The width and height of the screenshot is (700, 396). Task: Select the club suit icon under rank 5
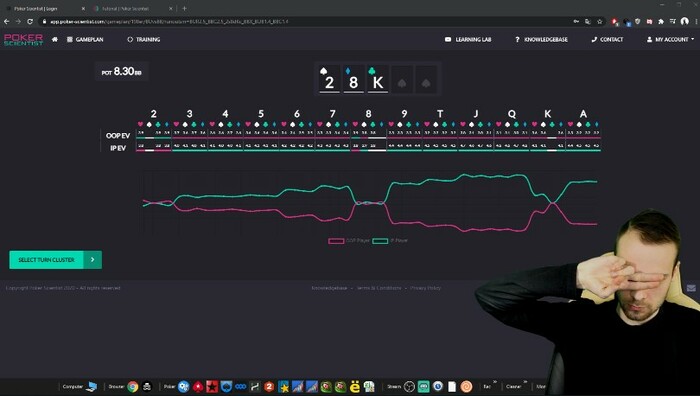tap(266, 124)
